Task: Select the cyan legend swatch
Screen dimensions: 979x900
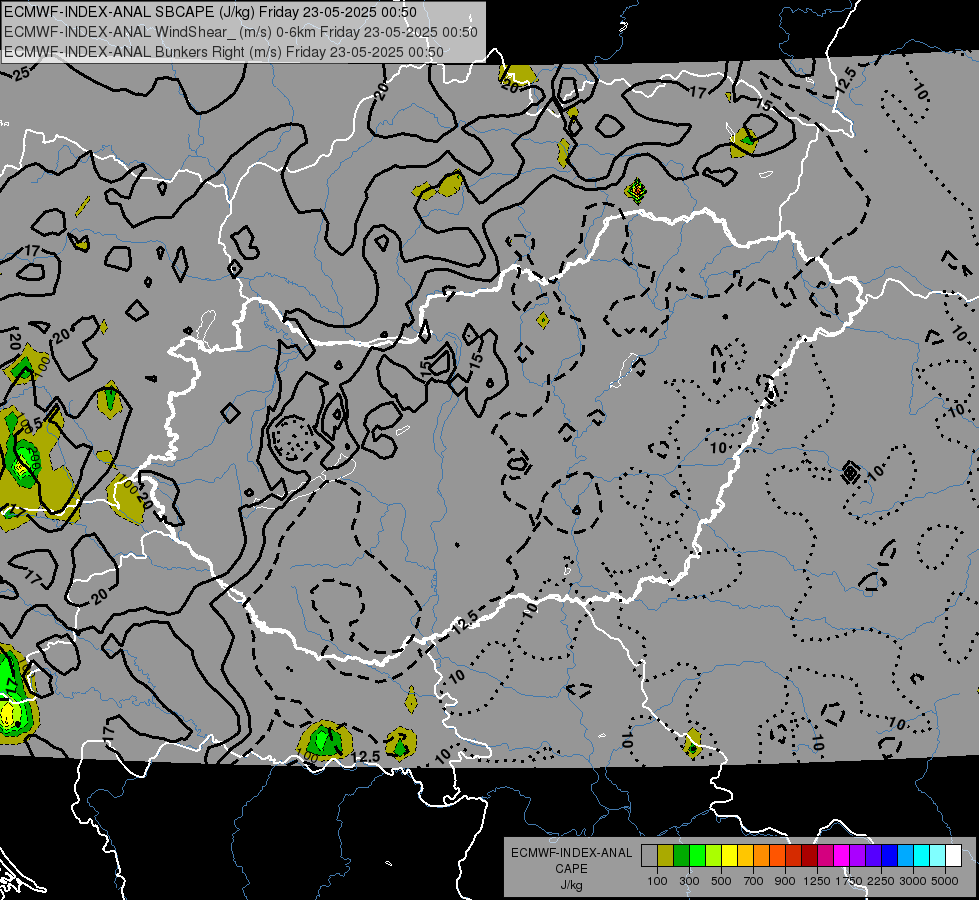Action: coord(921,856)
